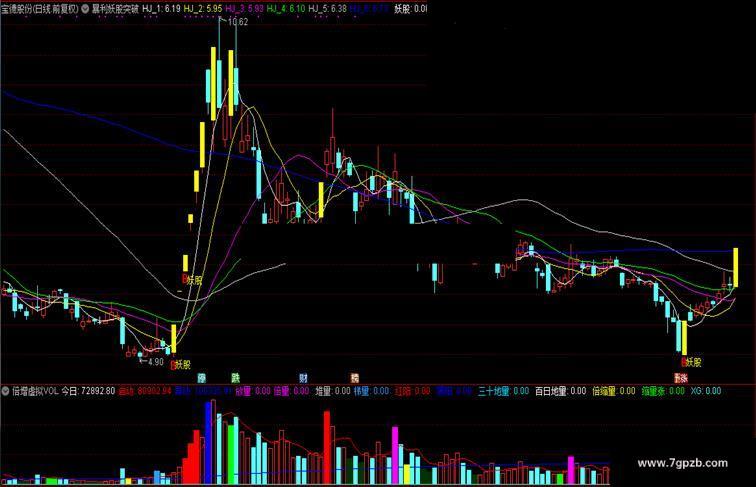The height and width of the screenshot is (487, 756).
Task: Open the green 跌 info marker icon
Action: 235,378
